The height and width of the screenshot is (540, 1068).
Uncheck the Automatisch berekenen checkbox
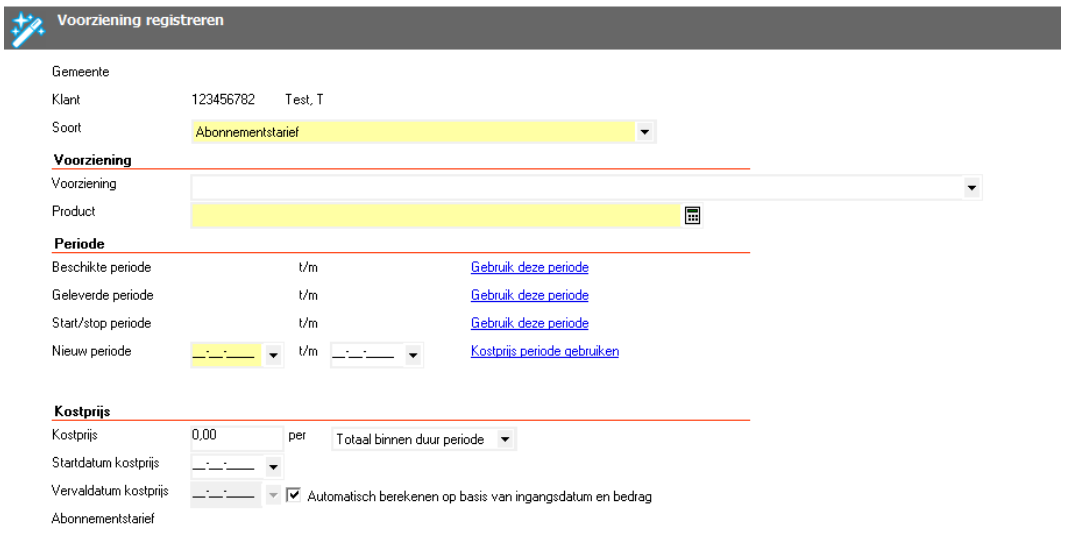[x=294, y=494]
